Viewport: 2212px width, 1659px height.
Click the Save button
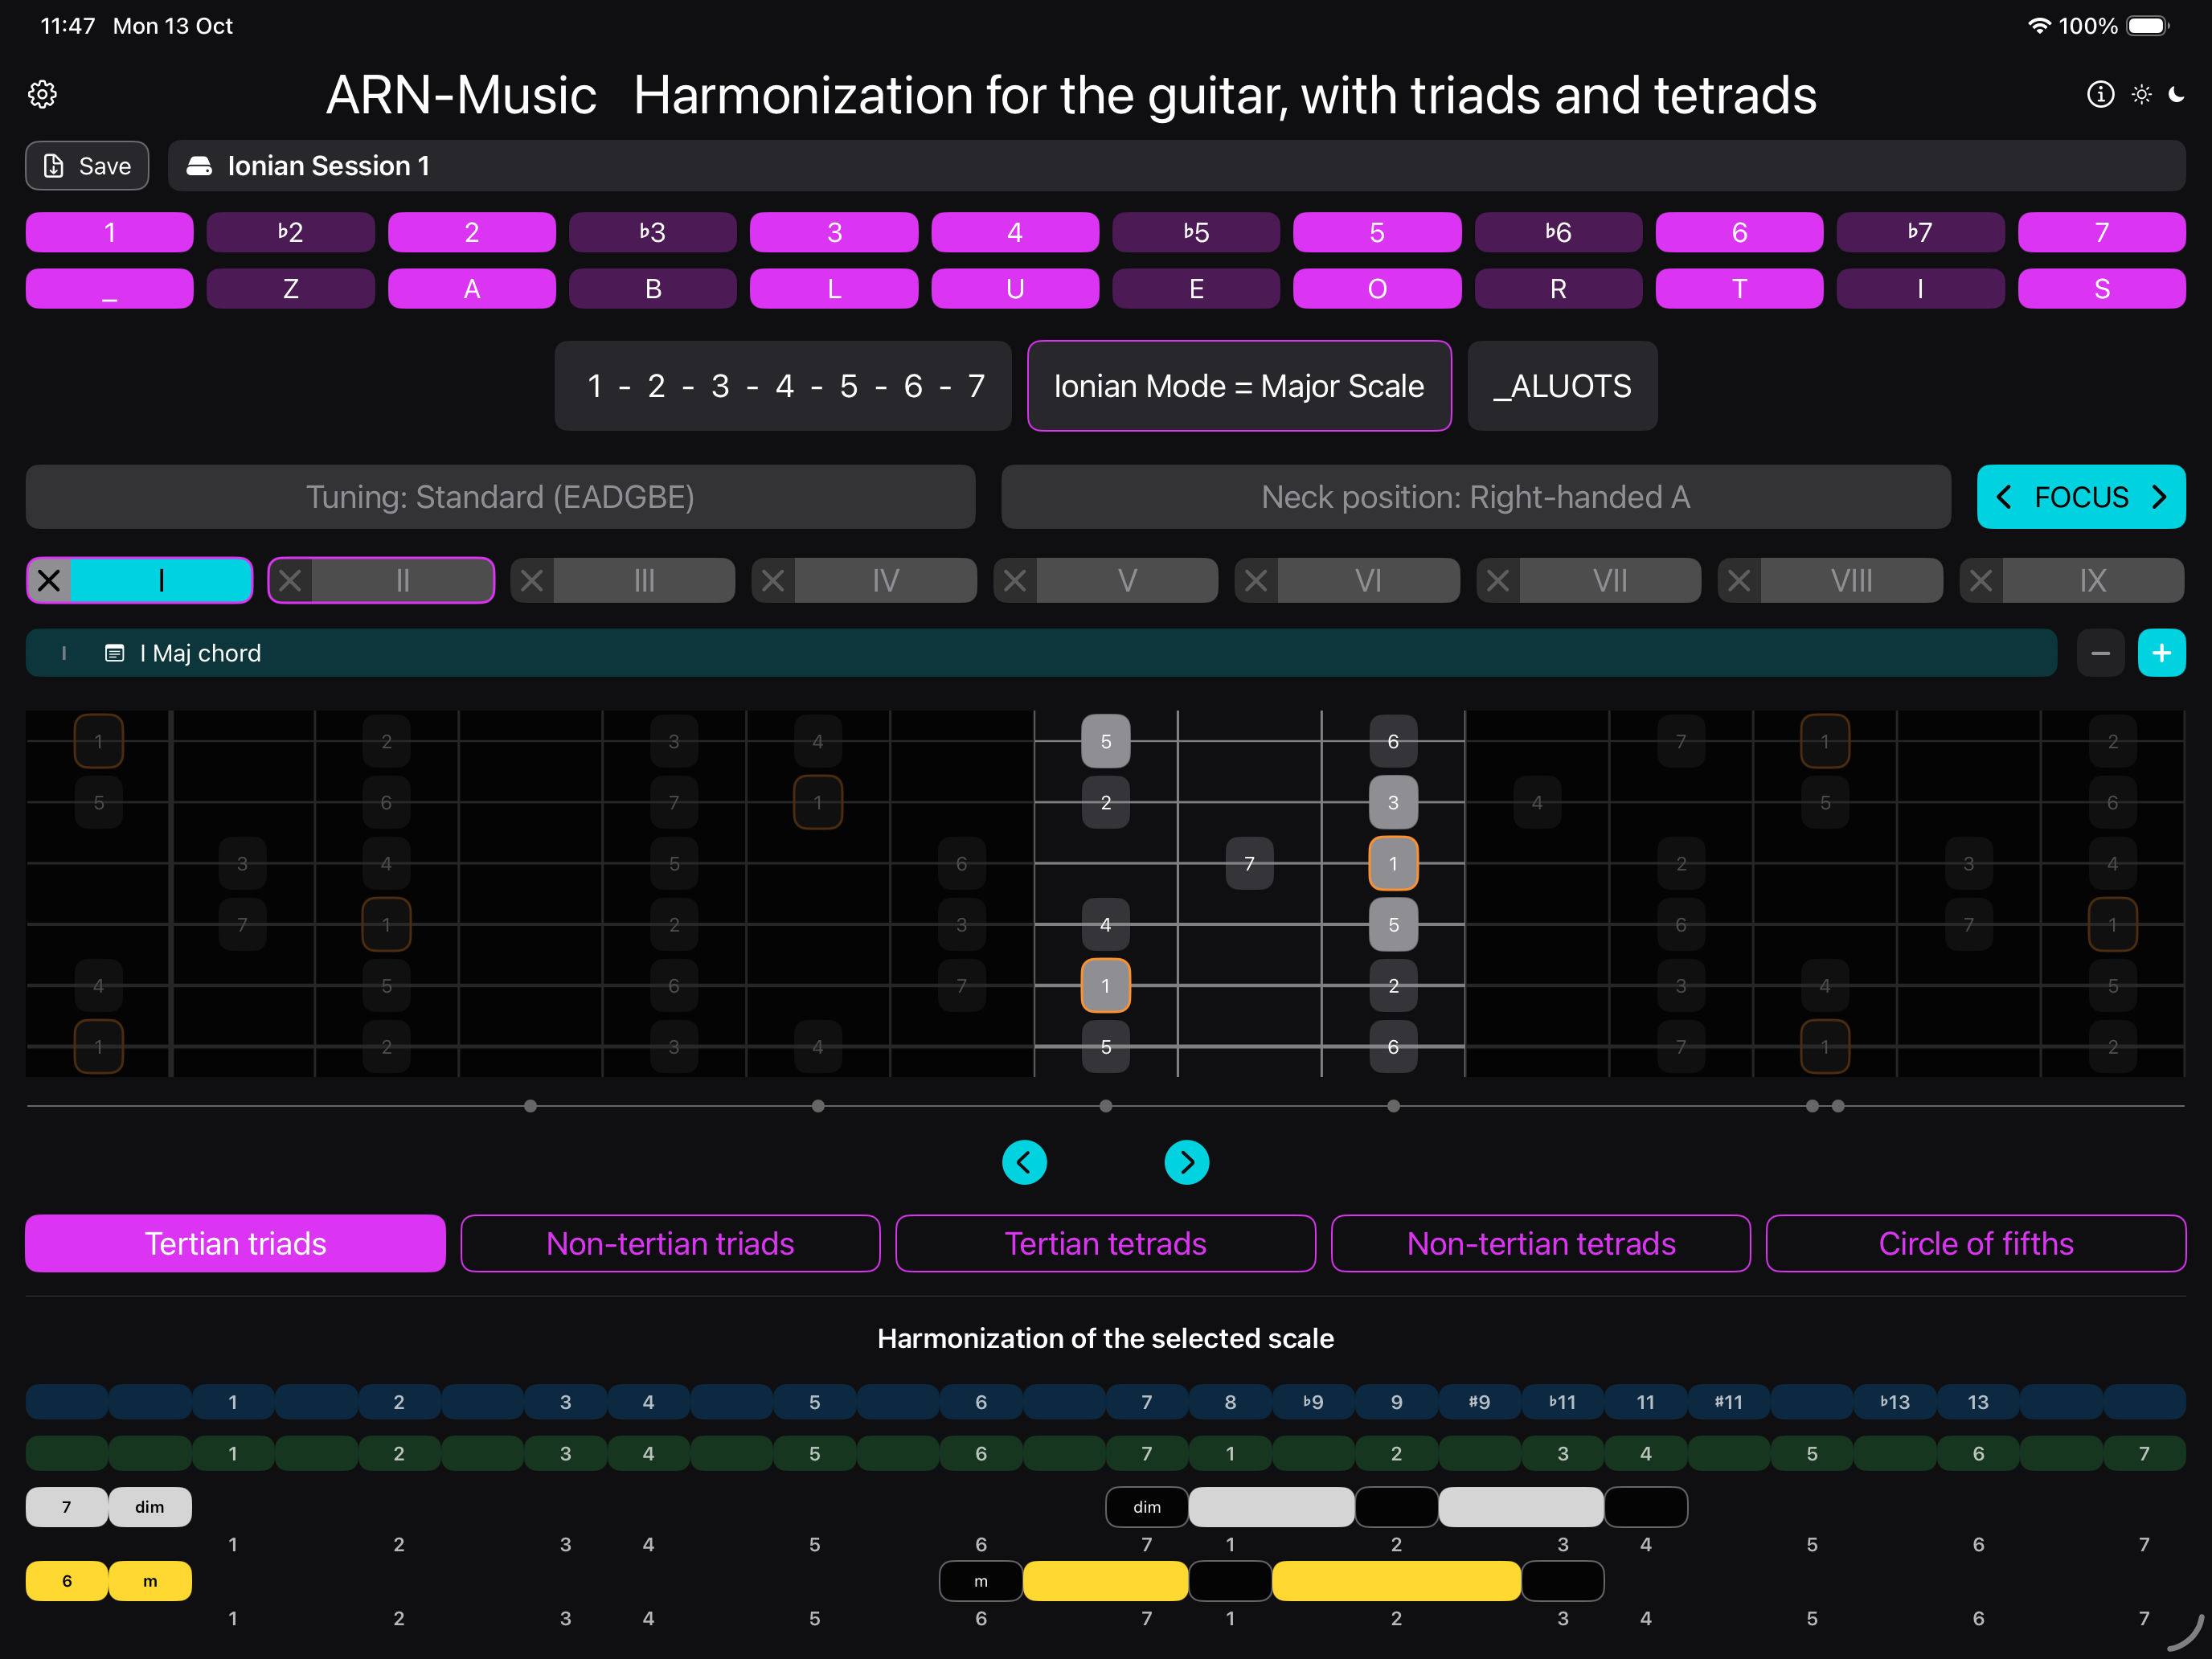tap(87, 166)
